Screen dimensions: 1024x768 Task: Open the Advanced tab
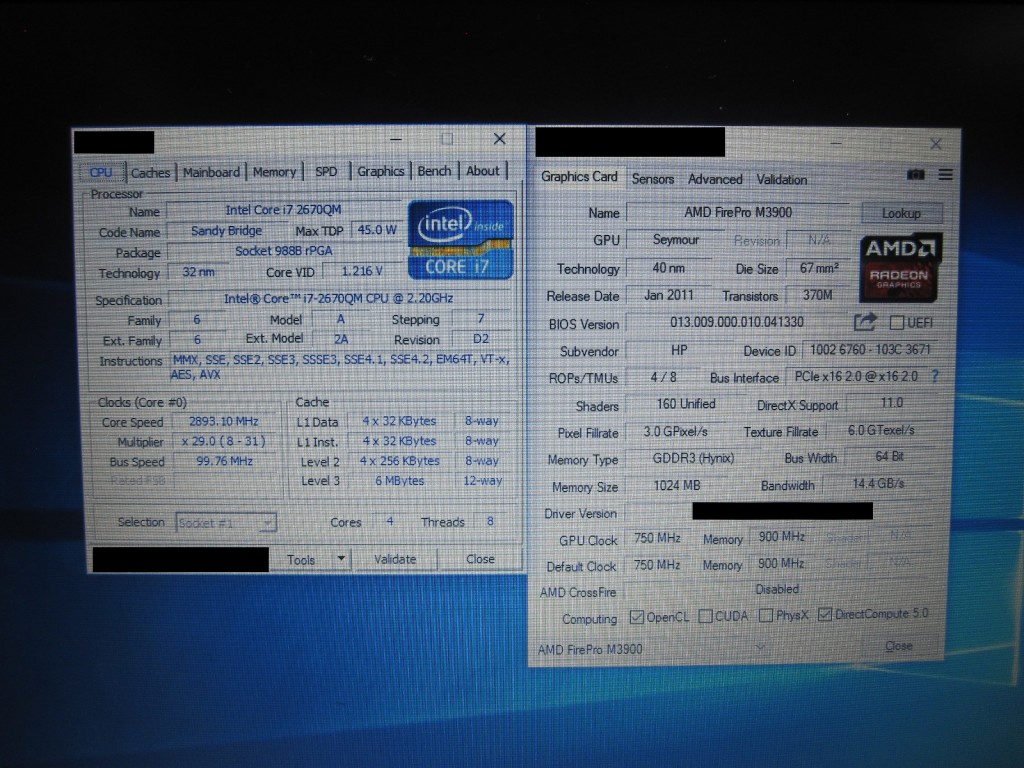[715, 179]
